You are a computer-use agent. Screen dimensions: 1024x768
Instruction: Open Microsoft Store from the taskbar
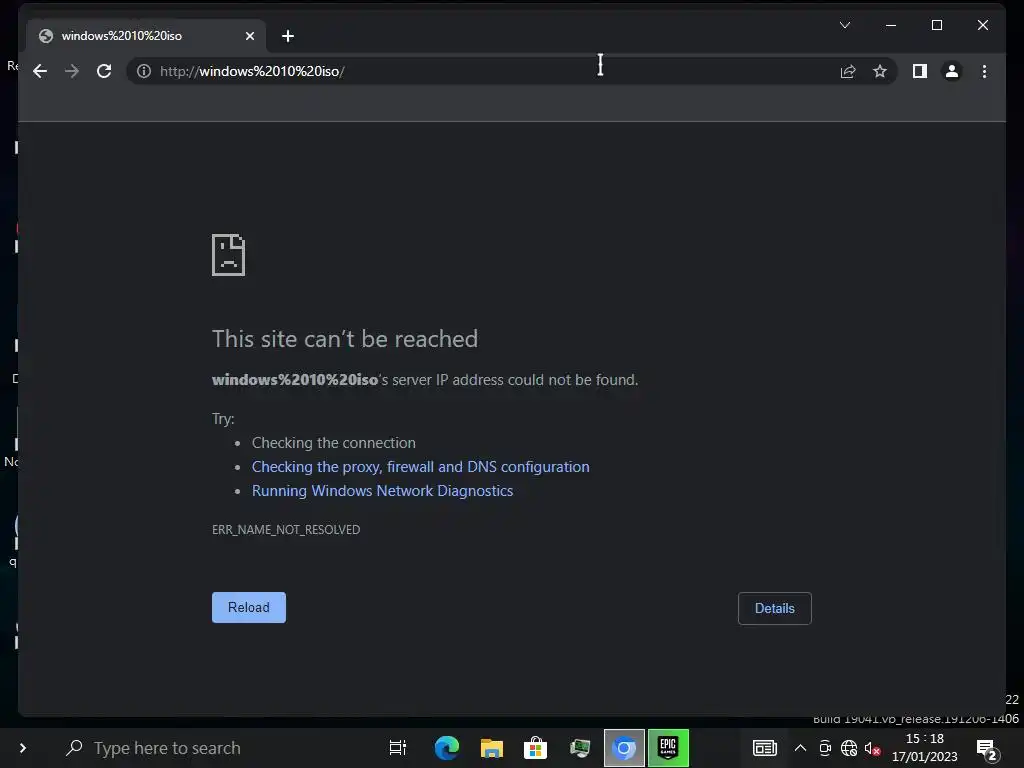click(x=536, y=748)
